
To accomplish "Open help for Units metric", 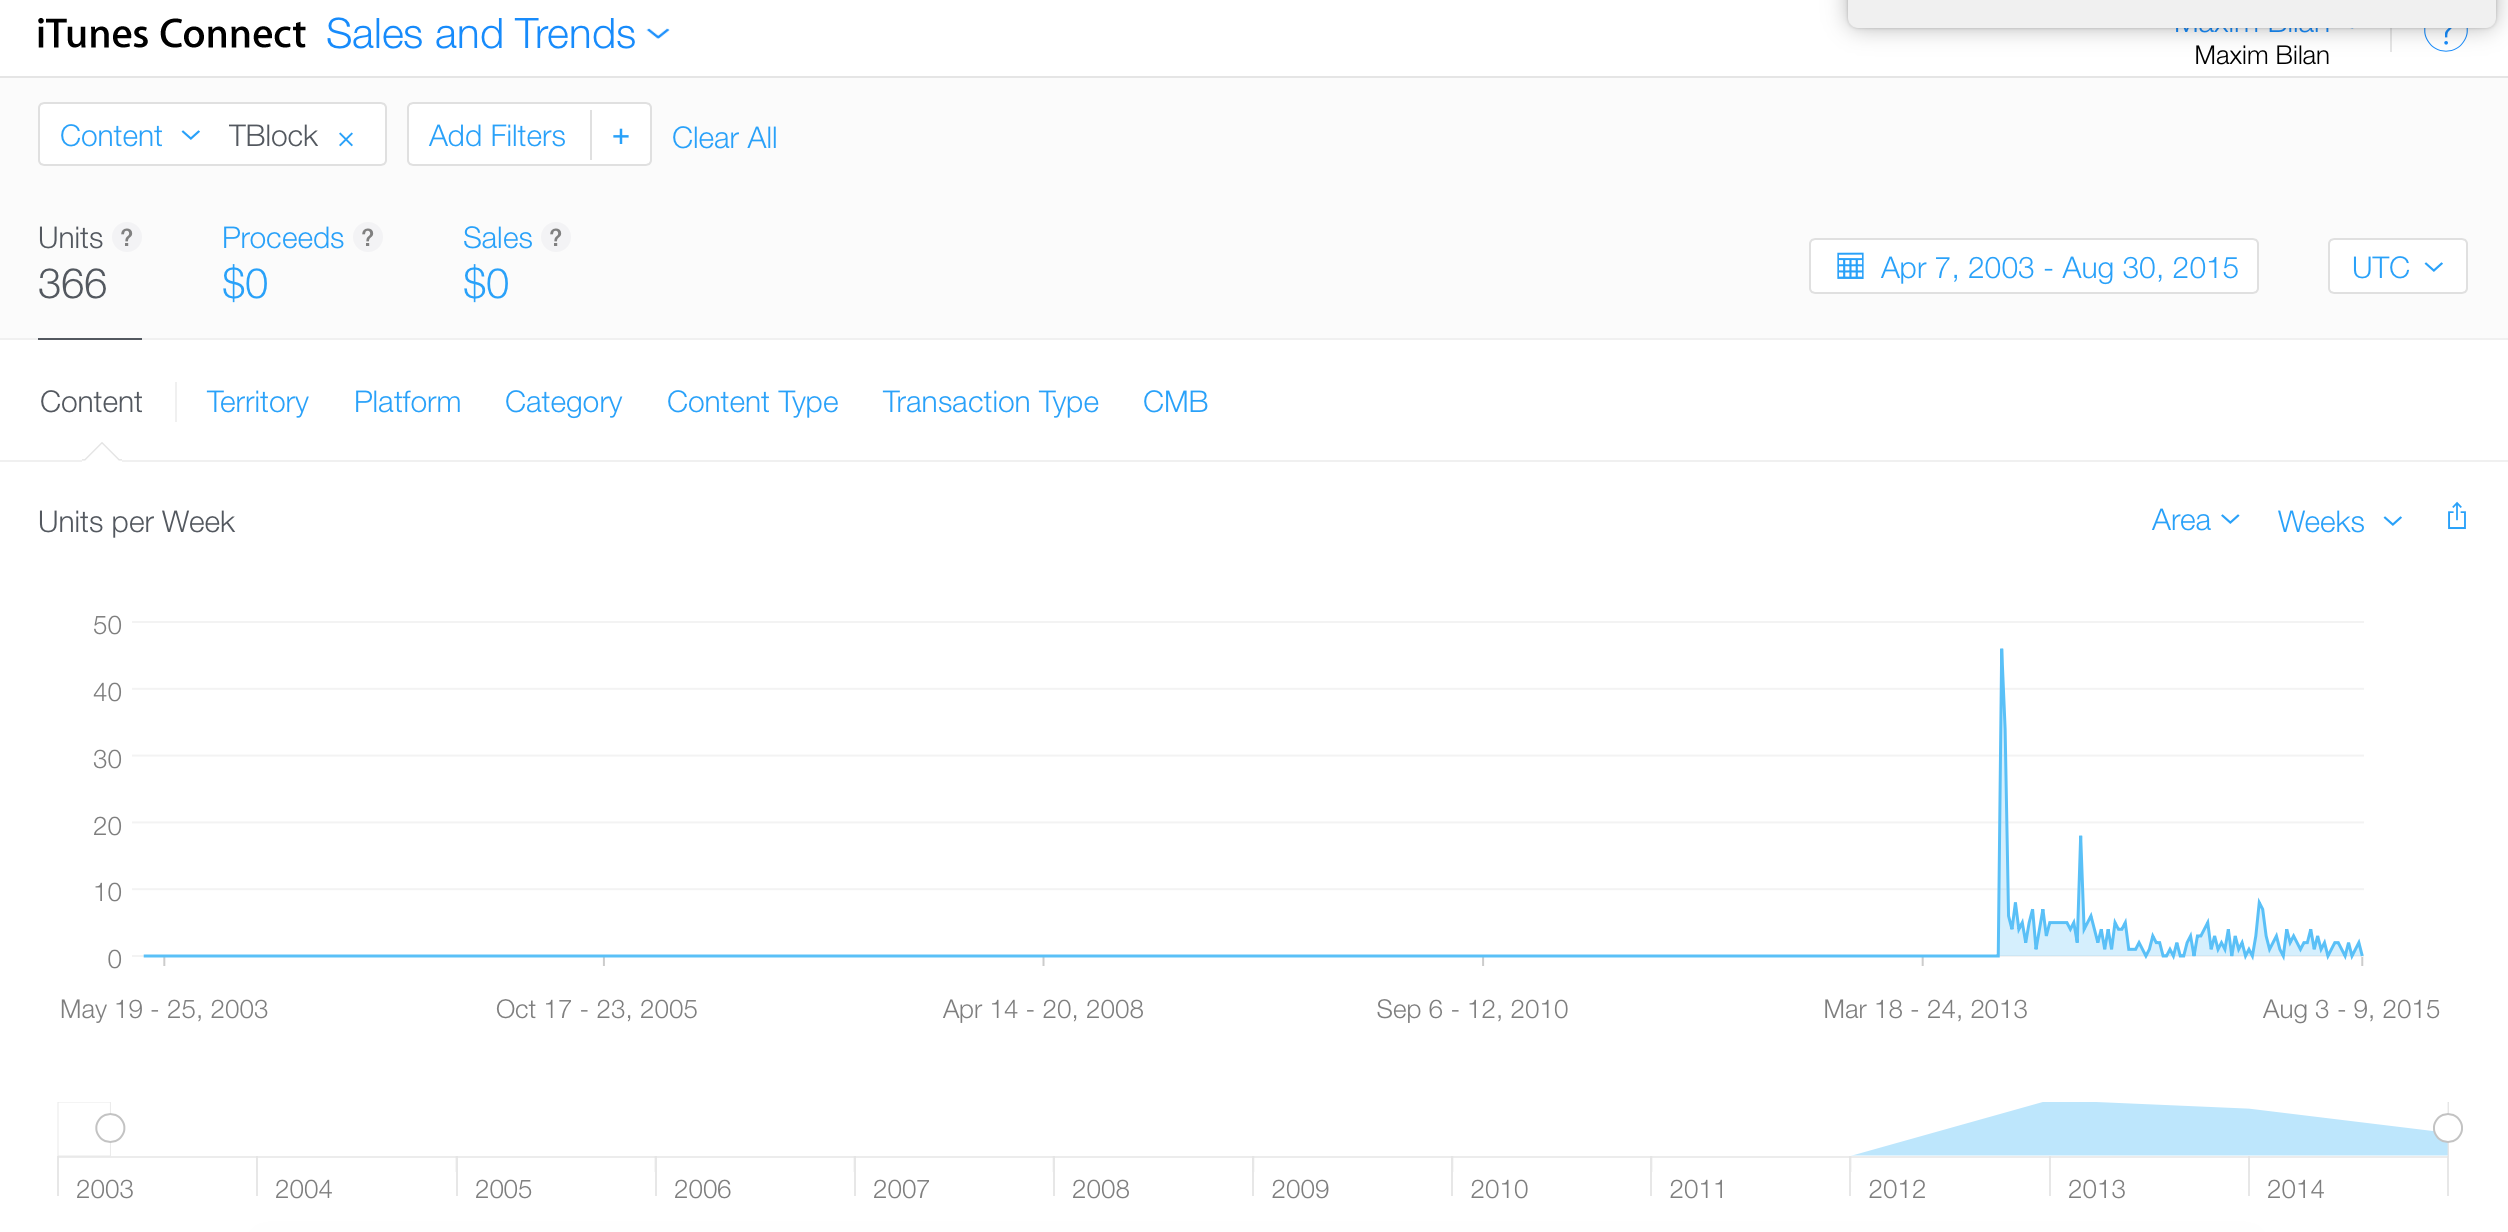I will [126, 238].
